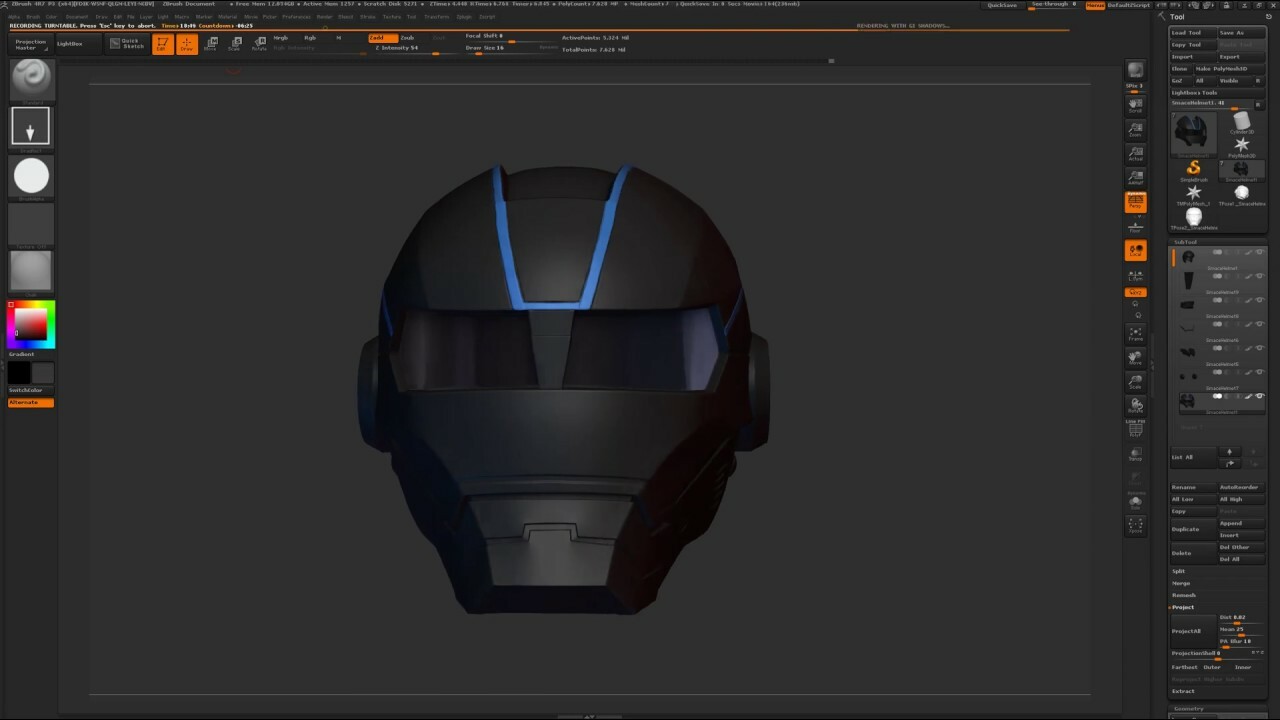Expand the Remesh section
Image resolution: width=1280 pixels, height=720 pixels.
pos(1183,595)
